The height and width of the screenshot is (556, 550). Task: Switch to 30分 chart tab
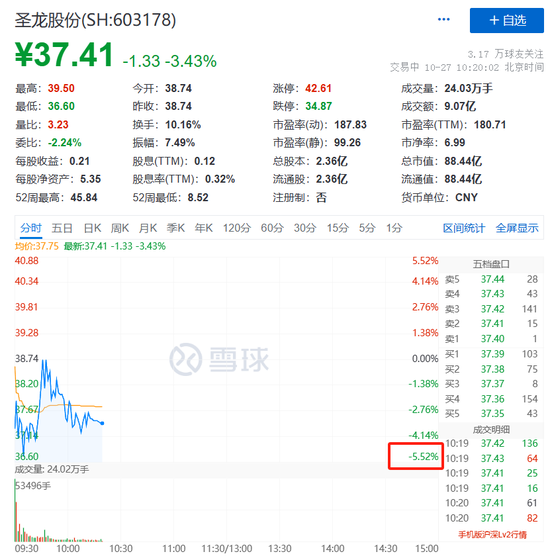[305, 228]
